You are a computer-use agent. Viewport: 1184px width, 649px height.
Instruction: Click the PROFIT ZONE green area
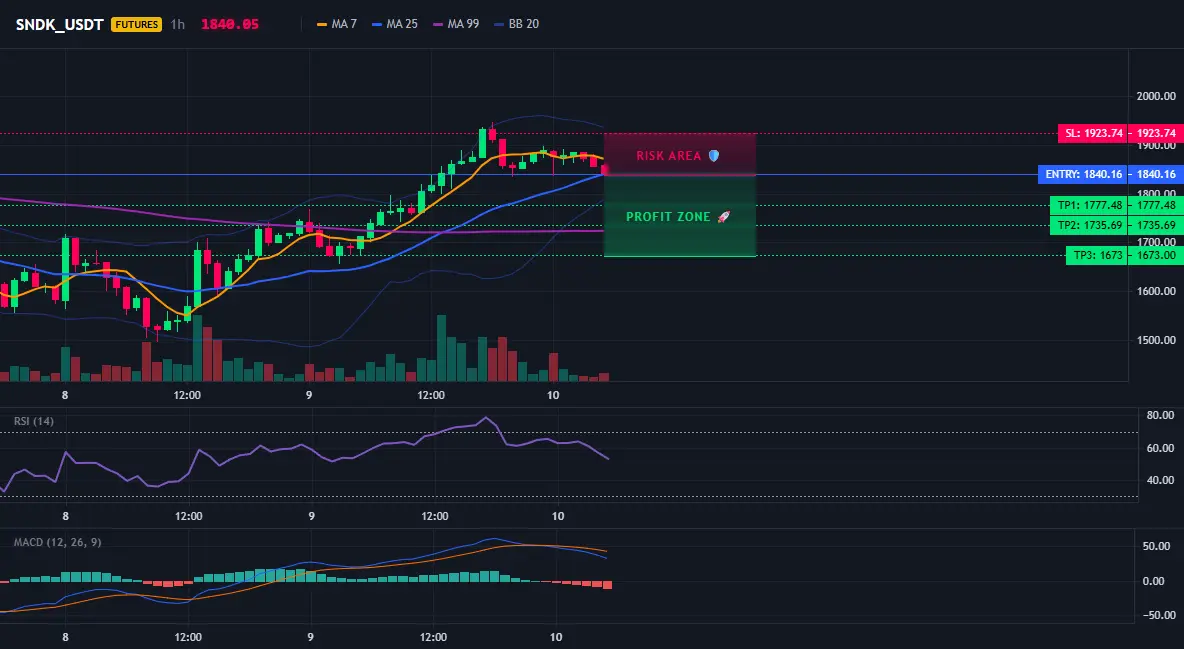(x=680, y=217)
